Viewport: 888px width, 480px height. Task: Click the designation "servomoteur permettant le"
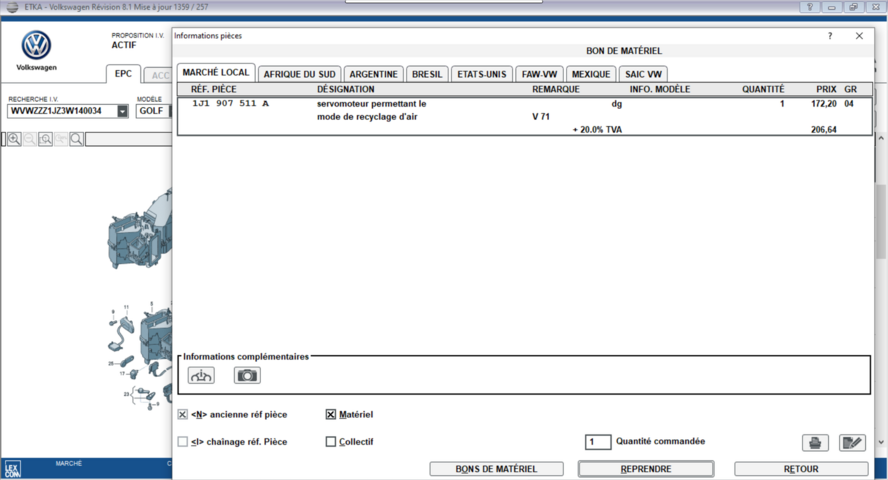tap(372, 104)
